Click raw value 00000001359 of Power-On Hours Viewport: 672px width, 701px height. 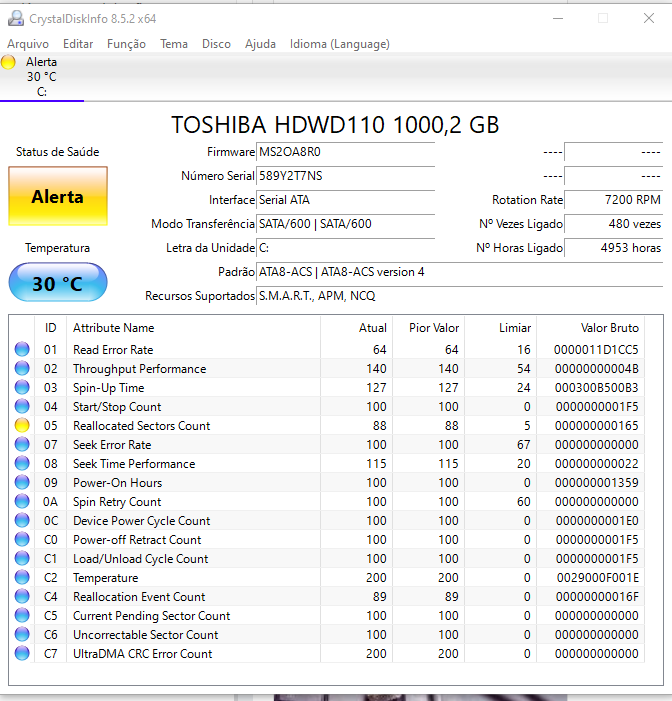pos(597,483)
